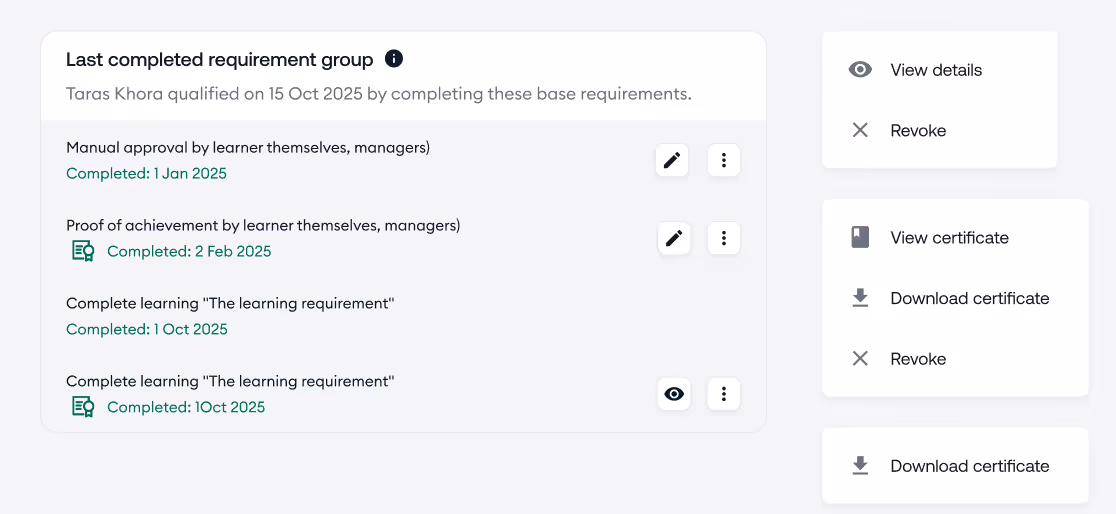The width and height of the screenshot is (1116, 514).
Task: Select View details menu item
Action: (936, 70)
